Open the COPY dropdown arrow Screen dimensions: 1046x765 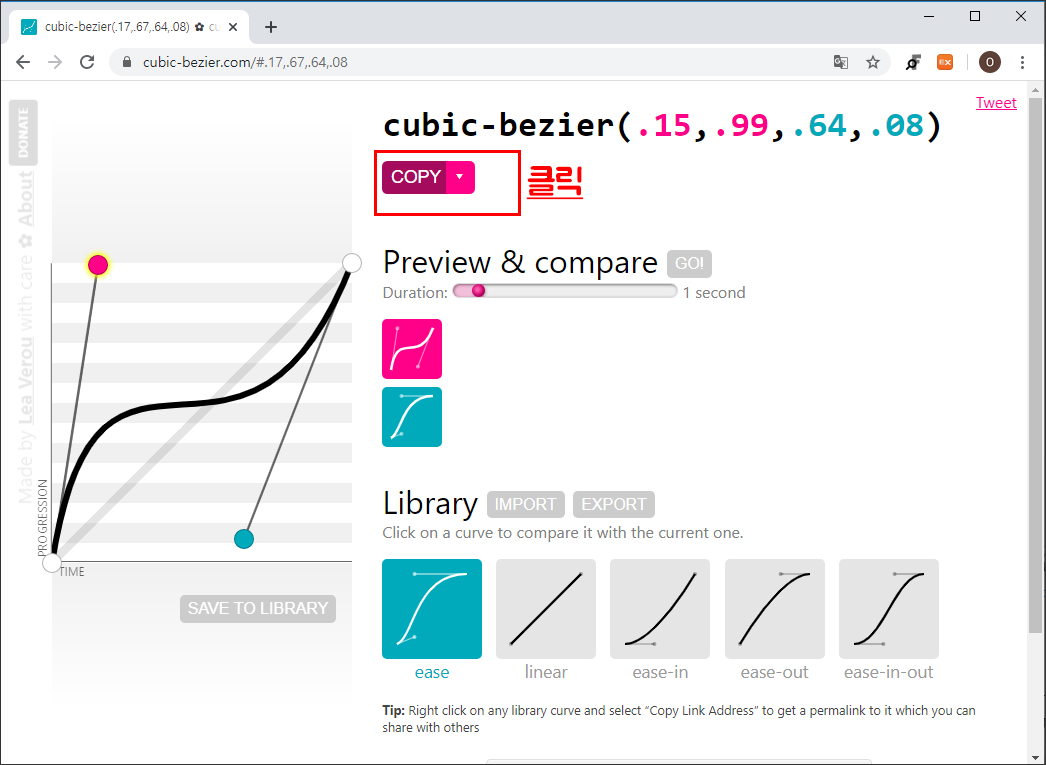[460, 177]
